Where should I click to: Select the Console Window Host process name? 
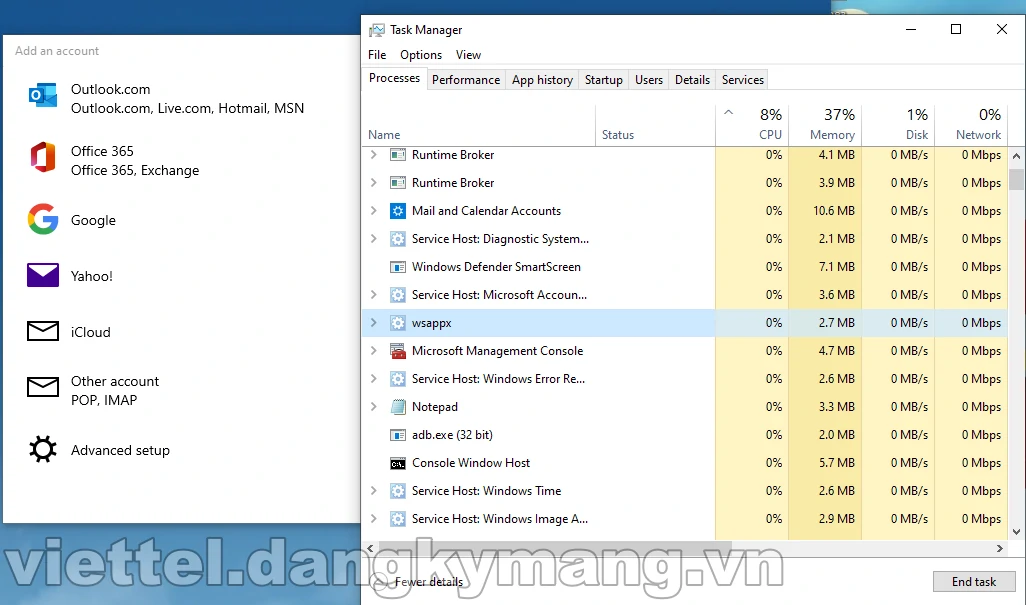[x=471, y=463]
